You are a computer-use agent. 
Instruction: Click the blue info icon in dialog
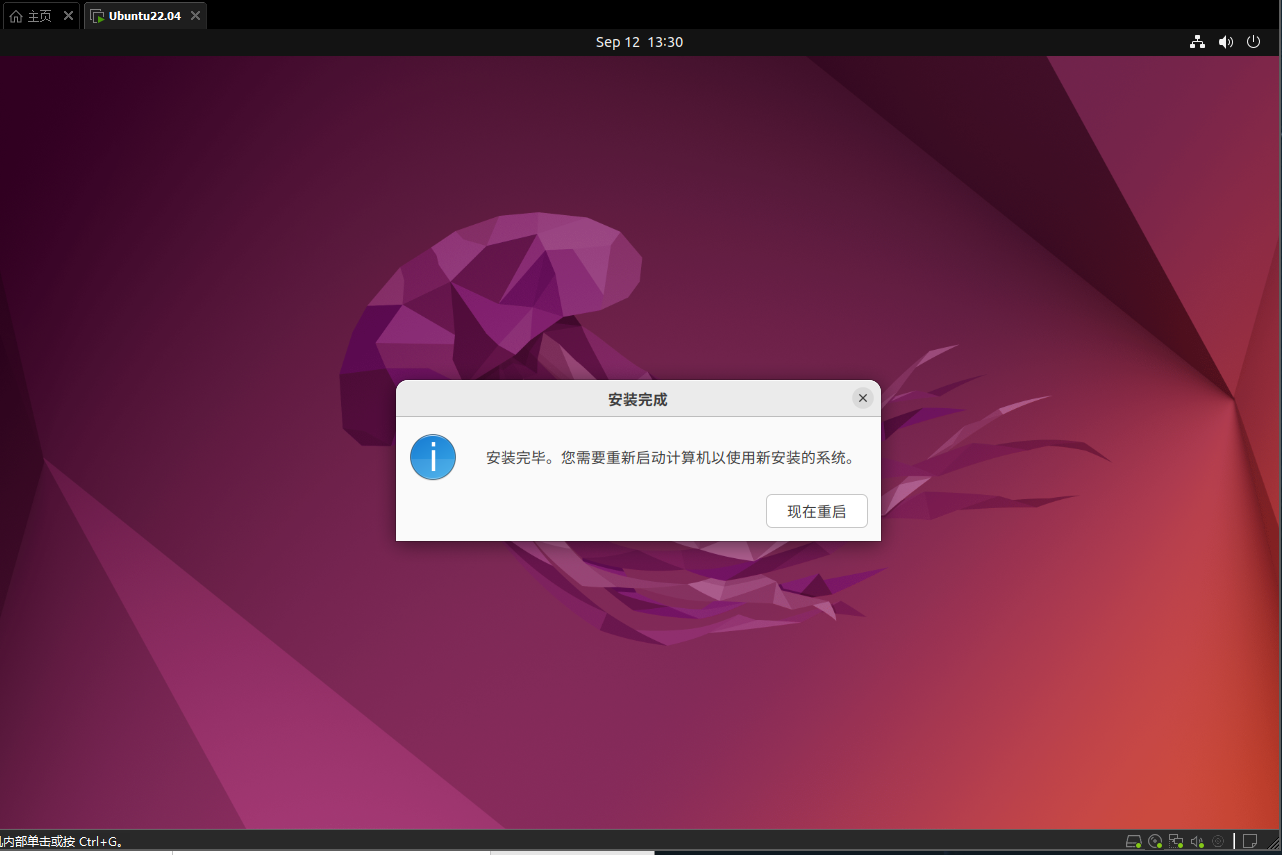point(433,458)
